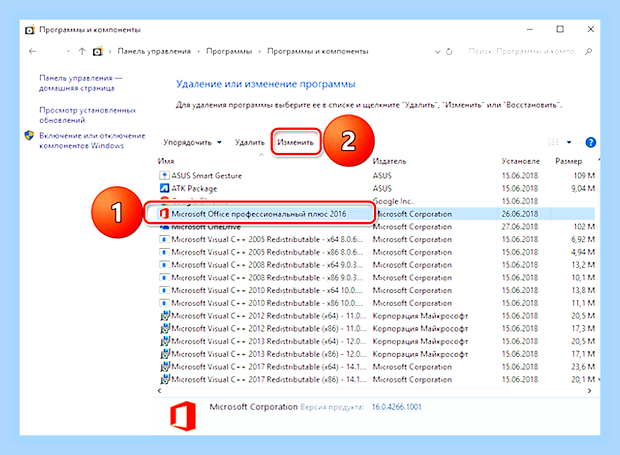
Task: Click the horizontal scrollbar left arrow
Action: 159,391
